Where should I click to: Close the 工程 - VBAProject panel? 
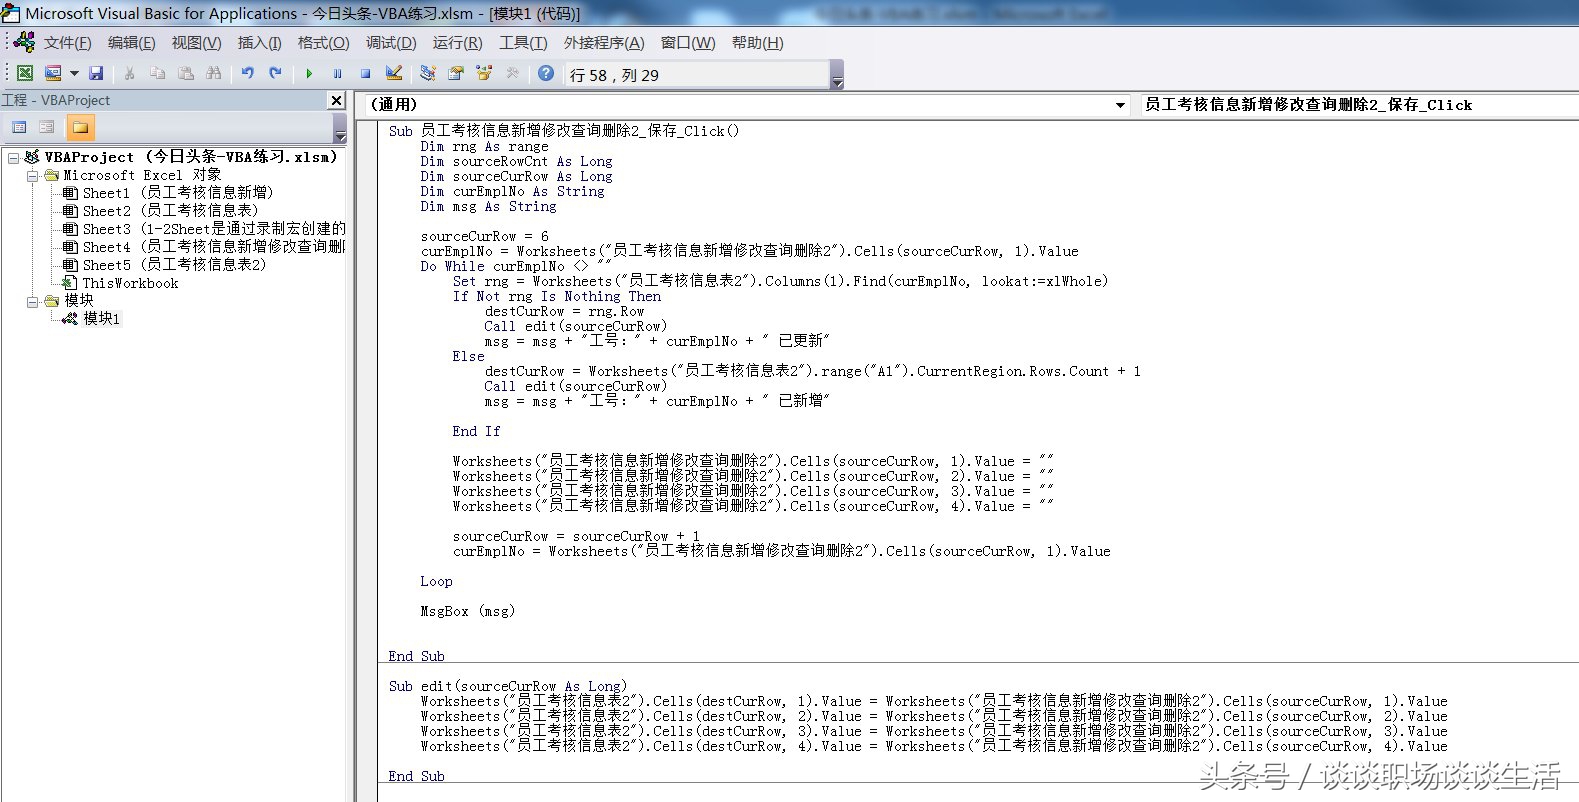point(337,100)
